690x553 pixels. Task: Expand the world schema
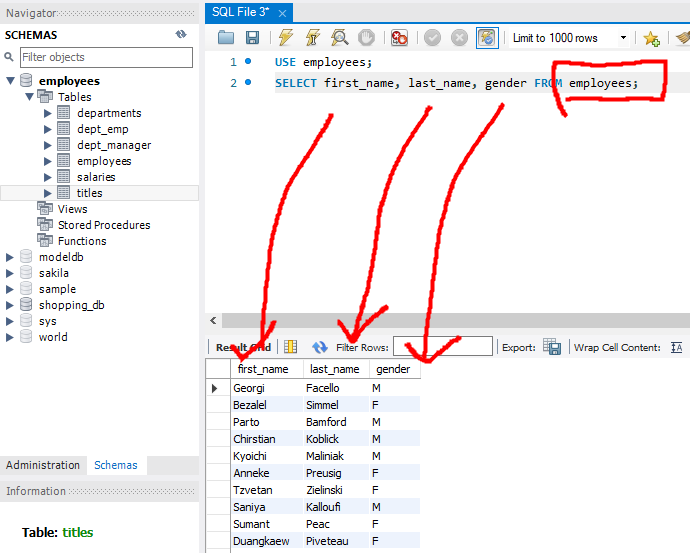pyautogui.click(x=9, y=337)
